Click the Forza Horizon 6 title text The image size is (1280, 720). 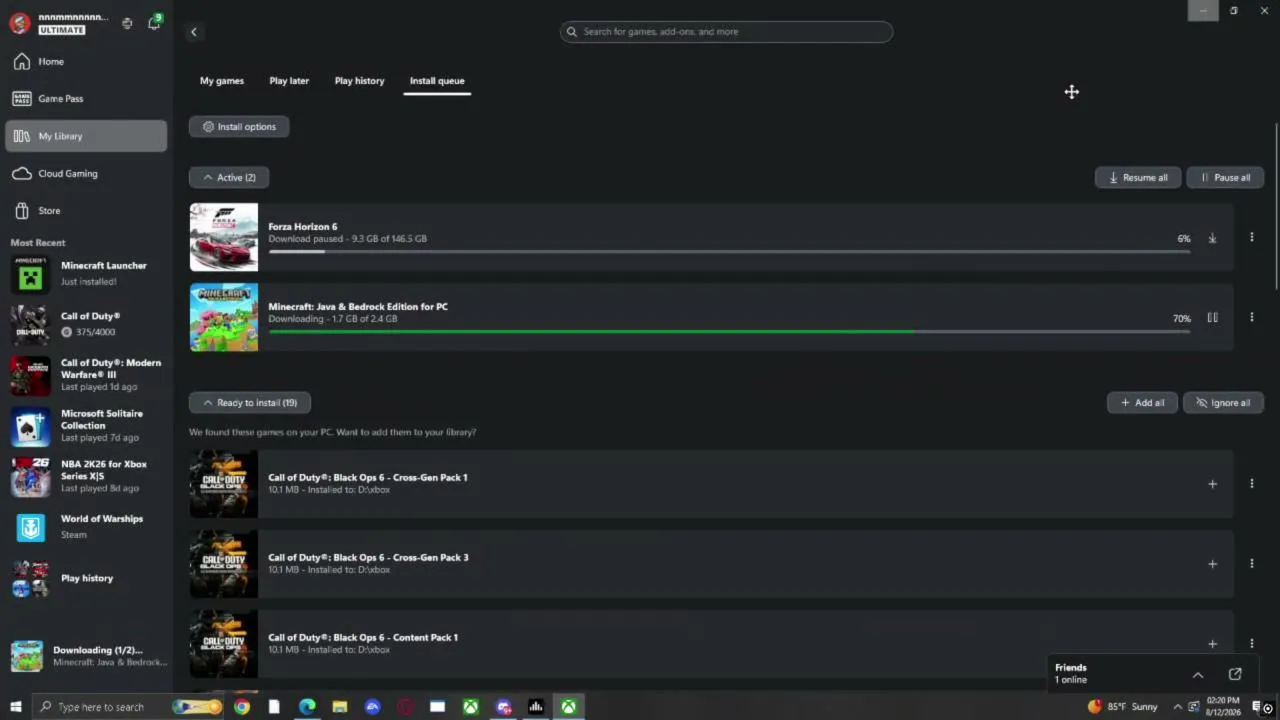point(303,227)
